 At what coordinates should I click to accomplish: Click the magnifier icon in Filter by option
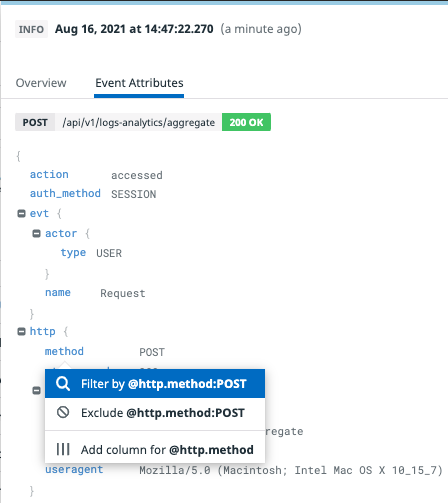point(63,383)
